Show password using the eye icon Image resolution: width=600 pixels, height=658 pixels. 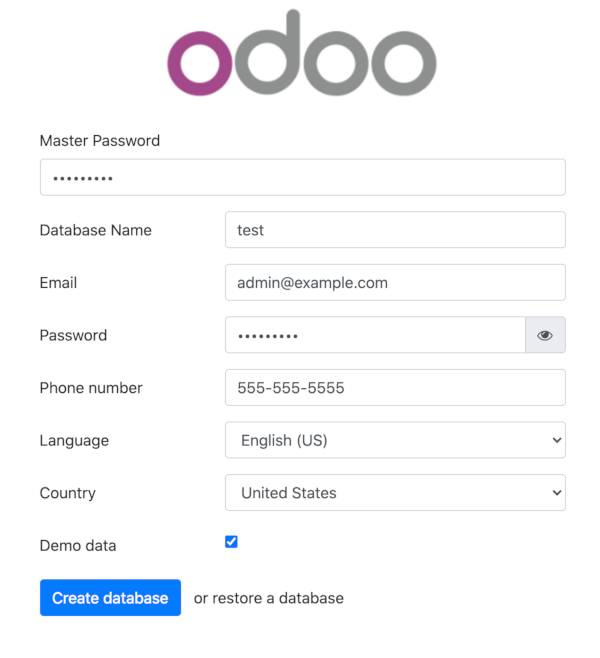coord(545,336)
